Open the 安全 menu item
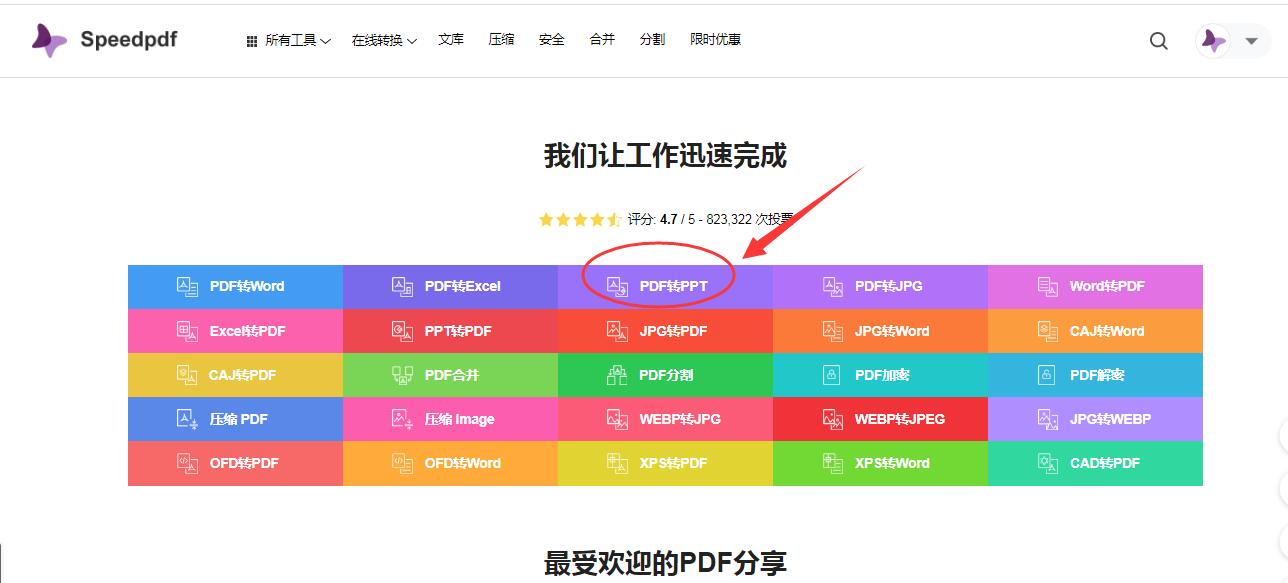This screenshot has width=1288, height=583. pos(552,39)
